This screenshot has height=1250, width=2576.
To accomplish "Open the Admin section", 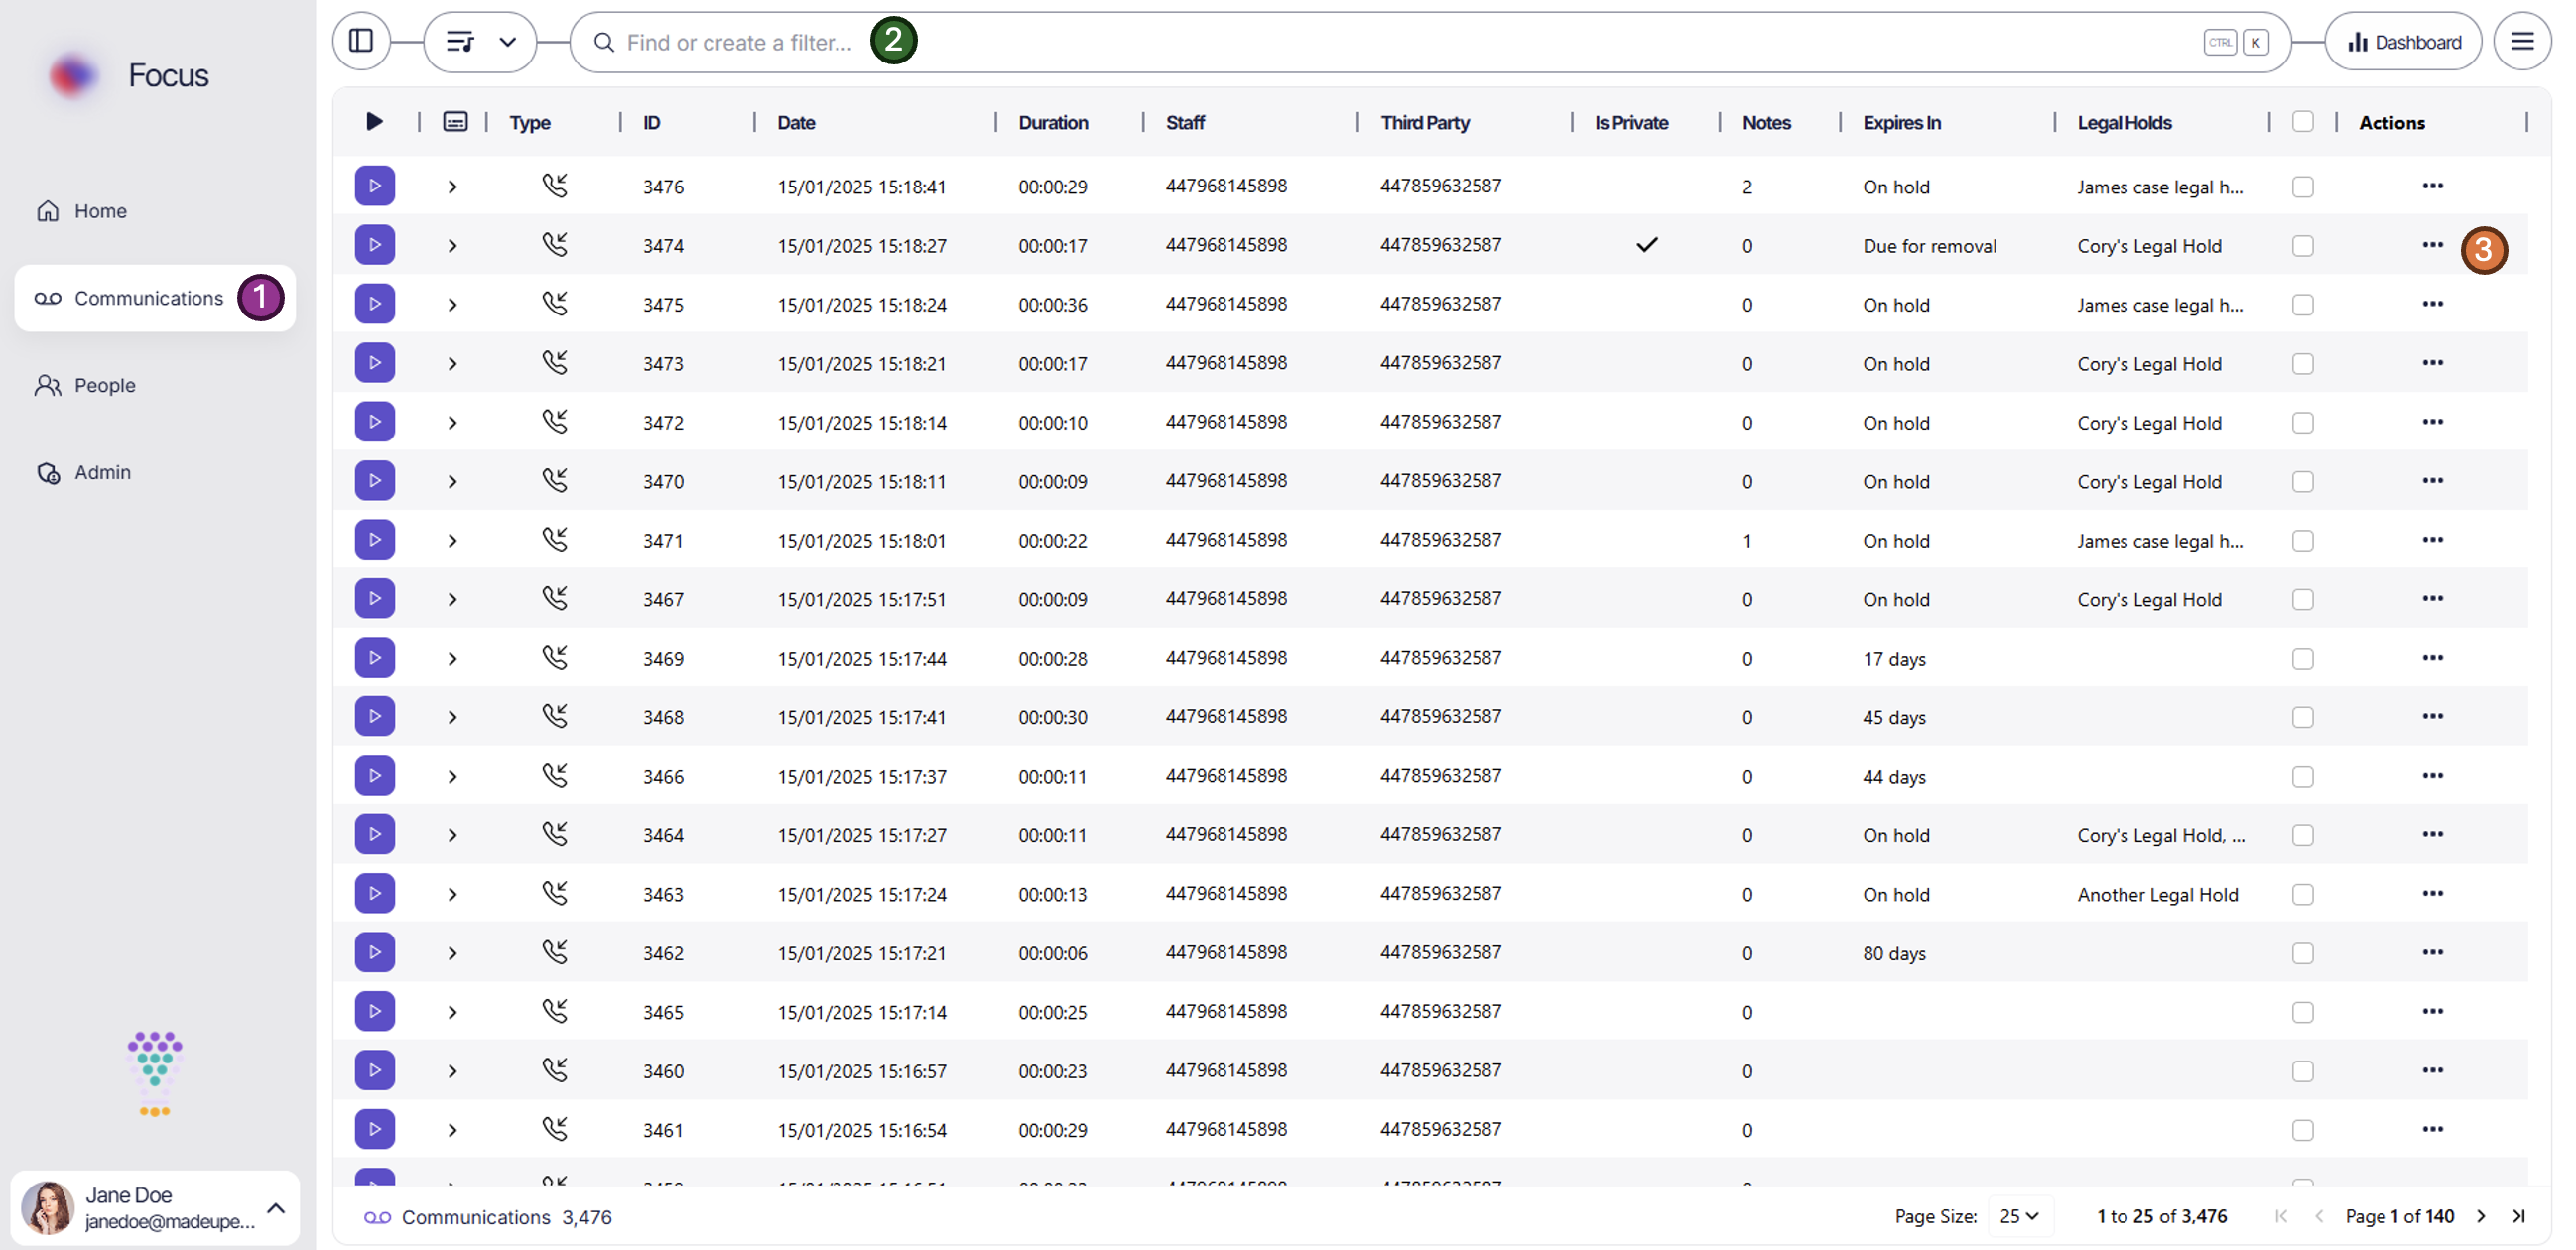I will [x=102, y=472].
